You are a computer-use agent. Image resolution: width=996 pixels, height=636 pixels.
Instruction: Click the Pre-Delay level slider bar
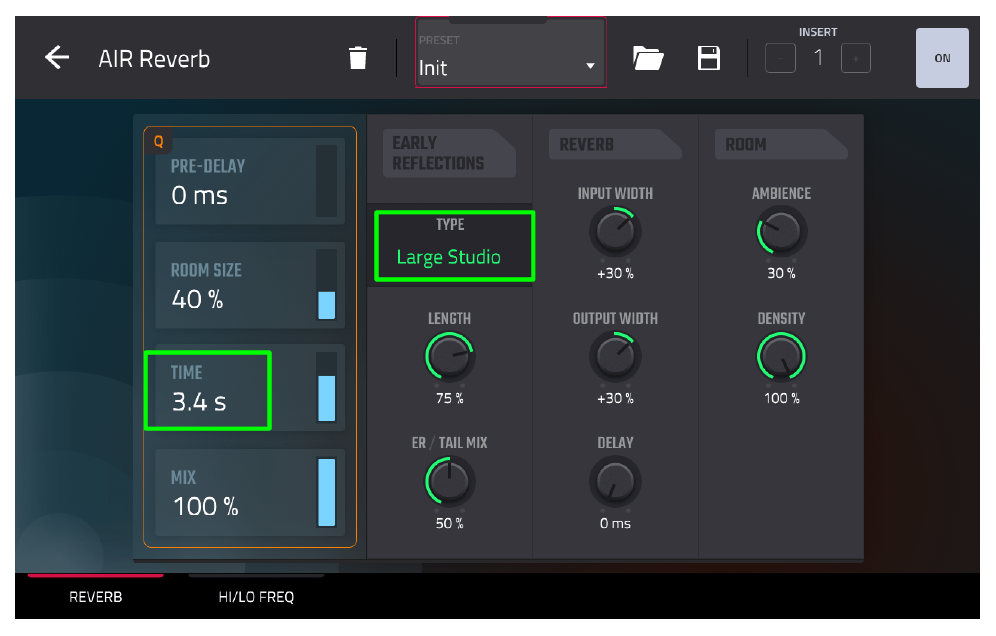pyautogui.click(x=326, y=181)
